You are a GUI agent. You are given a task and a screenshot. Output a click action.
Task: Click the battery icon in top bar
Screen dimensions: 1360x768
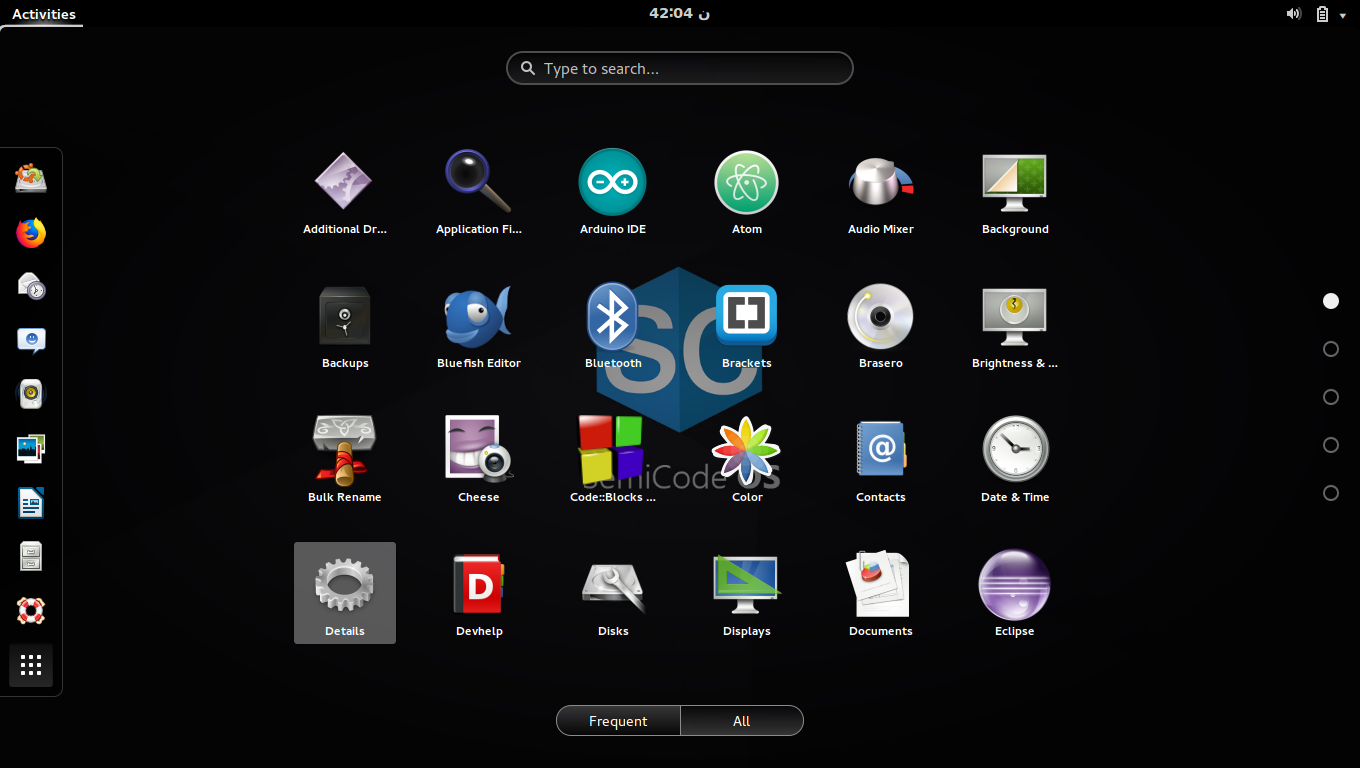[1322, 14]
